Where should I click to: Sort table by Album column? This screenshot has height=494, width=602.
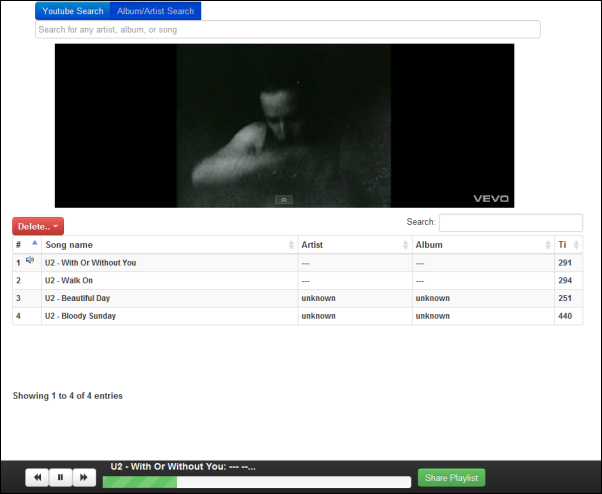(x=483, y=245)
